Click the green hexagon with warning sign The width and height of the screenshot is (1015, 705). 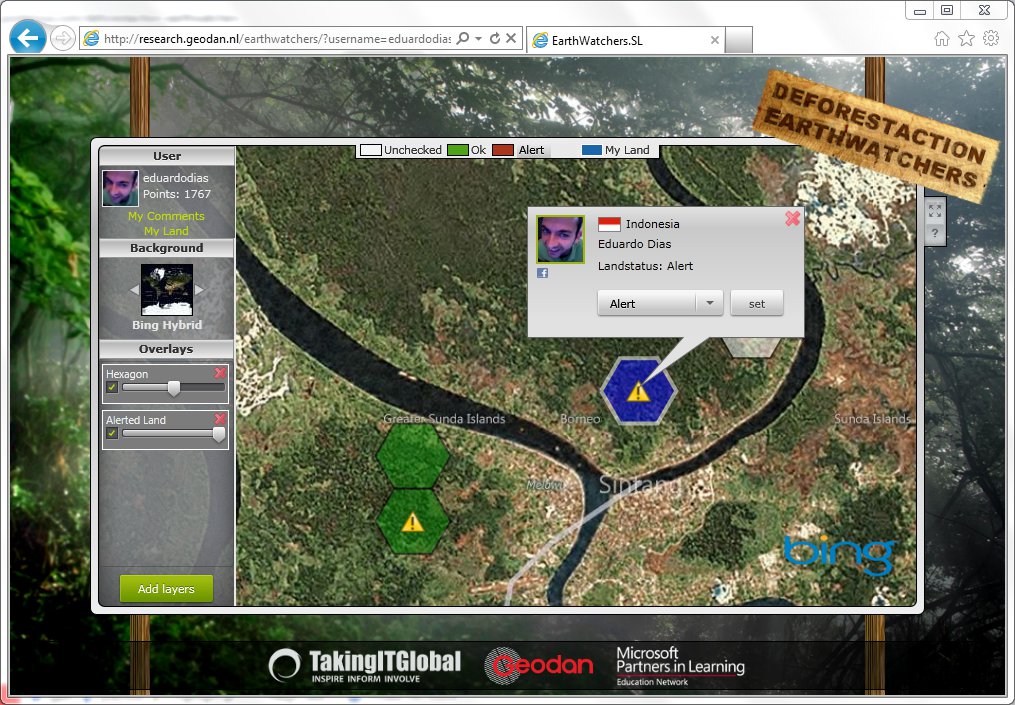tap(412, 522)
